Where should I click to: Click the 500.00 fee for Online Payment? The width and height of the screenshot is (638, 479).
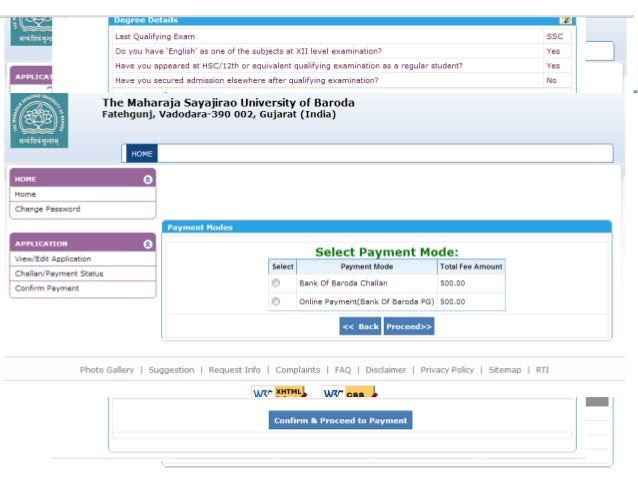click(452, 302)
